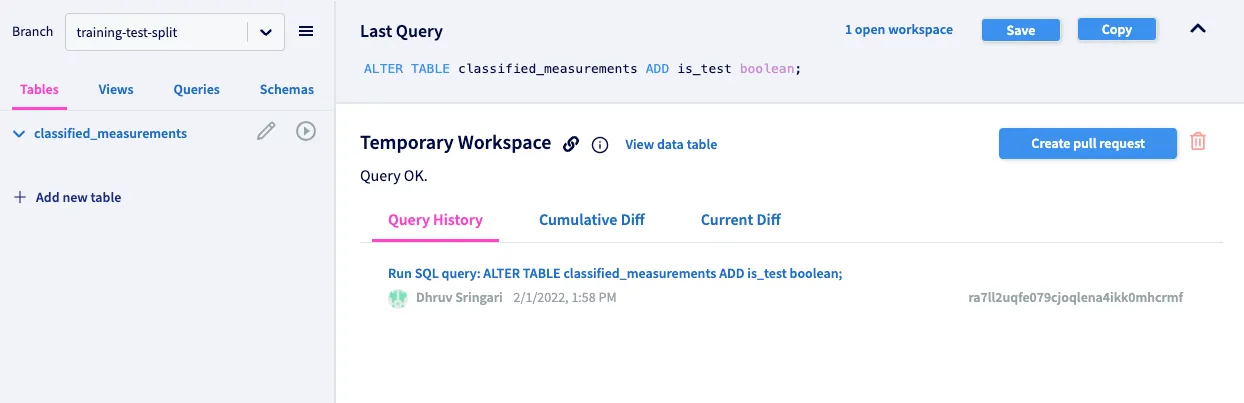Click the commit hash ra7ll2uqfe079cjoqlena4ikk0mhcrmf

coord(1076,297)
